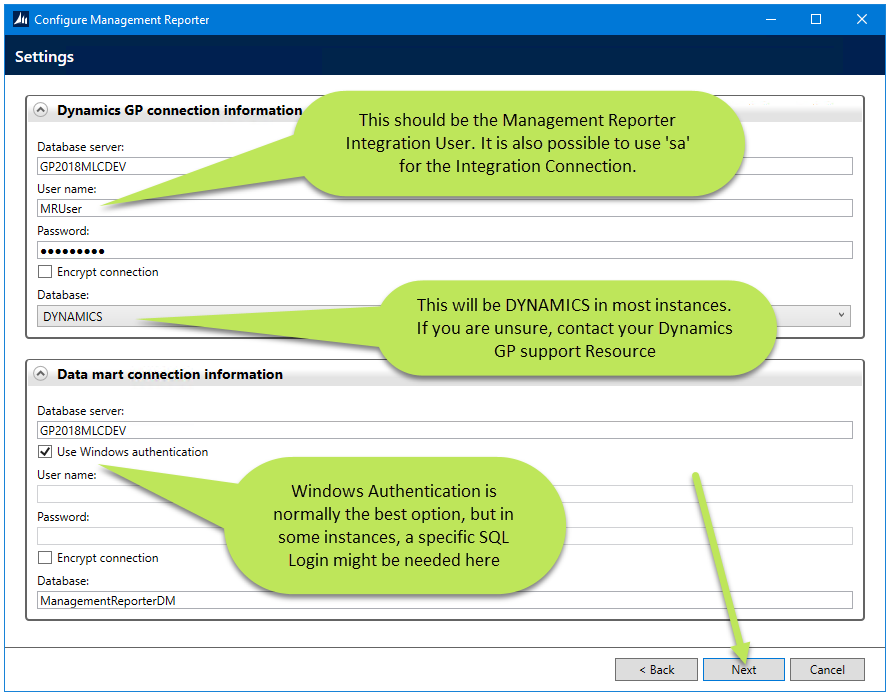Minimize the Configure Management Reporter window

pyautogui.click(x=771, y=19)
